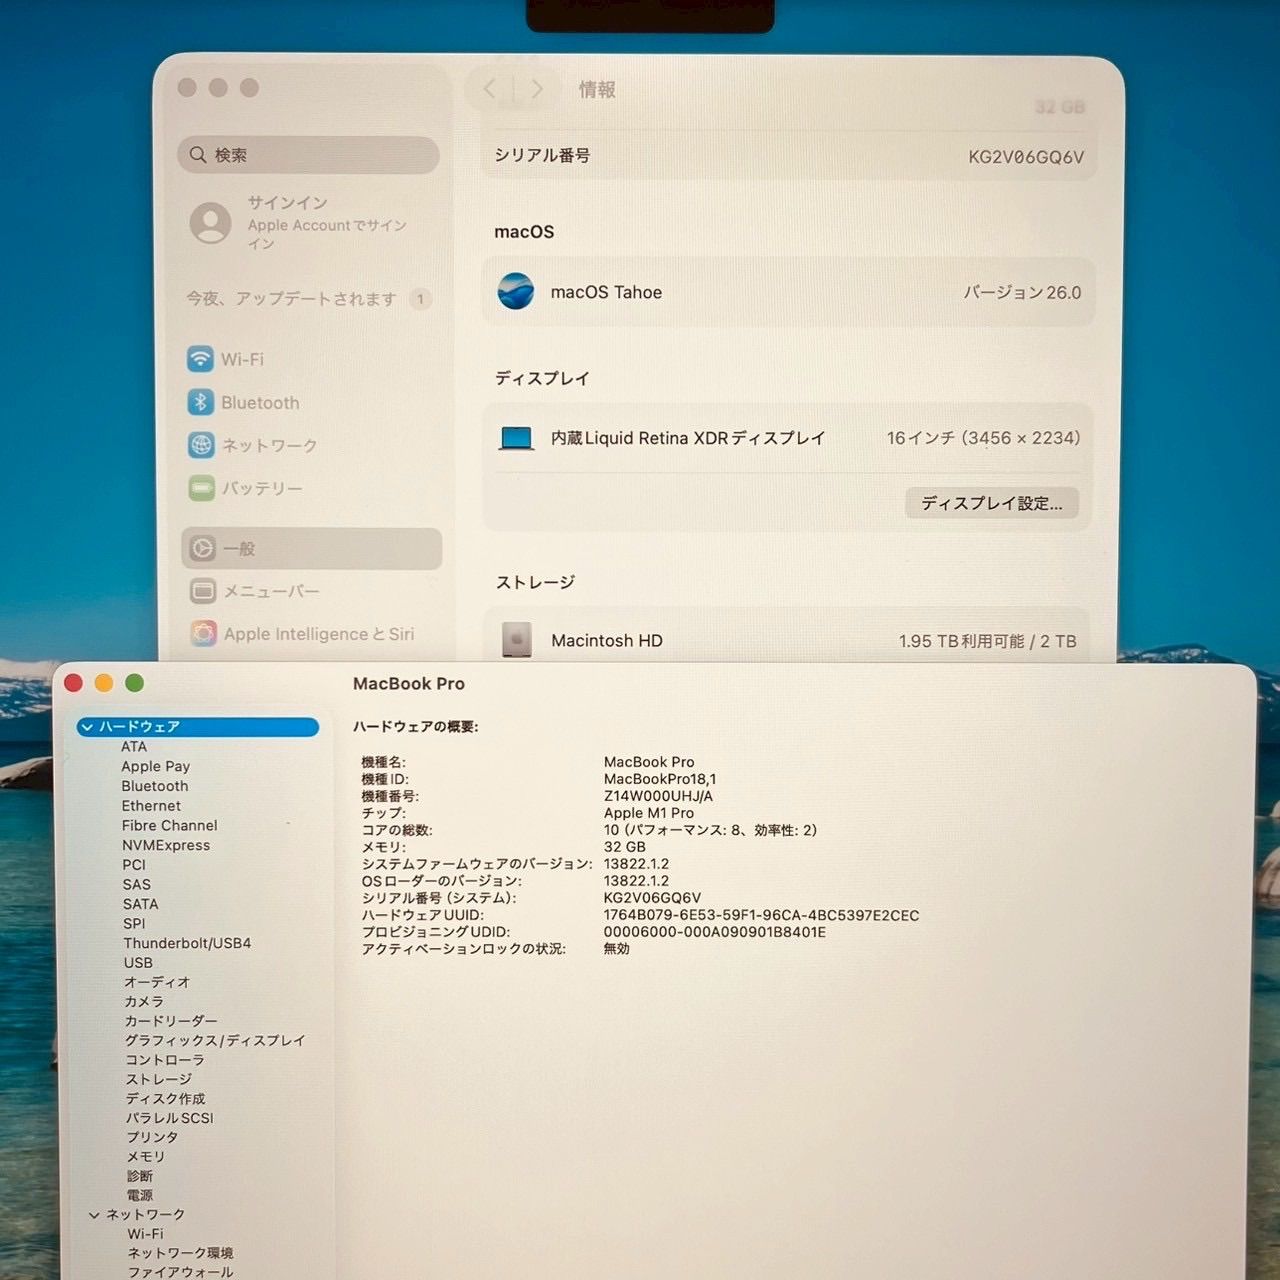1280x1280 pixels.
Task: Open the Battery icon in the sidebar
Action: [x=202, y=488]
